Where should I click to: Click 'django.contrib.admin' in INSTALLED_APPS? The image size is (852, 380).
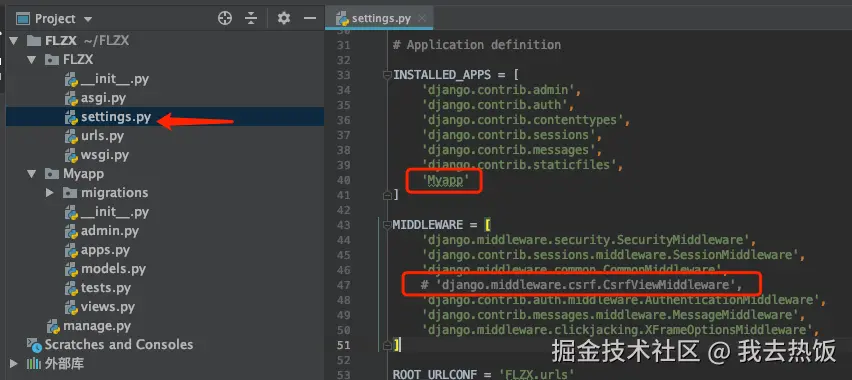pos(497,90)
